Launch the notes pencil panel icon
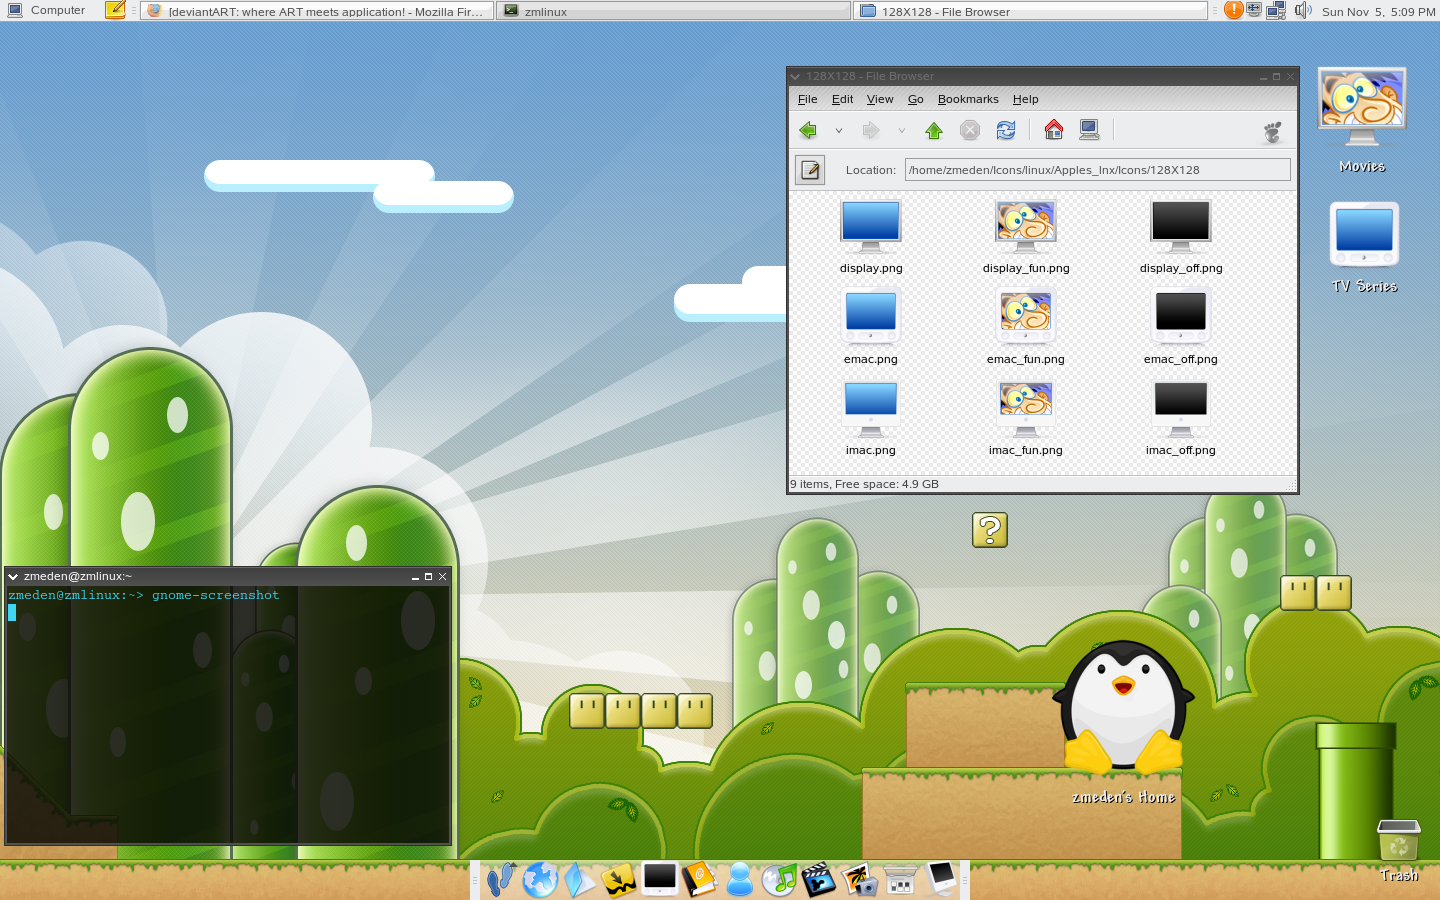1440x900 pixels. coord(116,11)
